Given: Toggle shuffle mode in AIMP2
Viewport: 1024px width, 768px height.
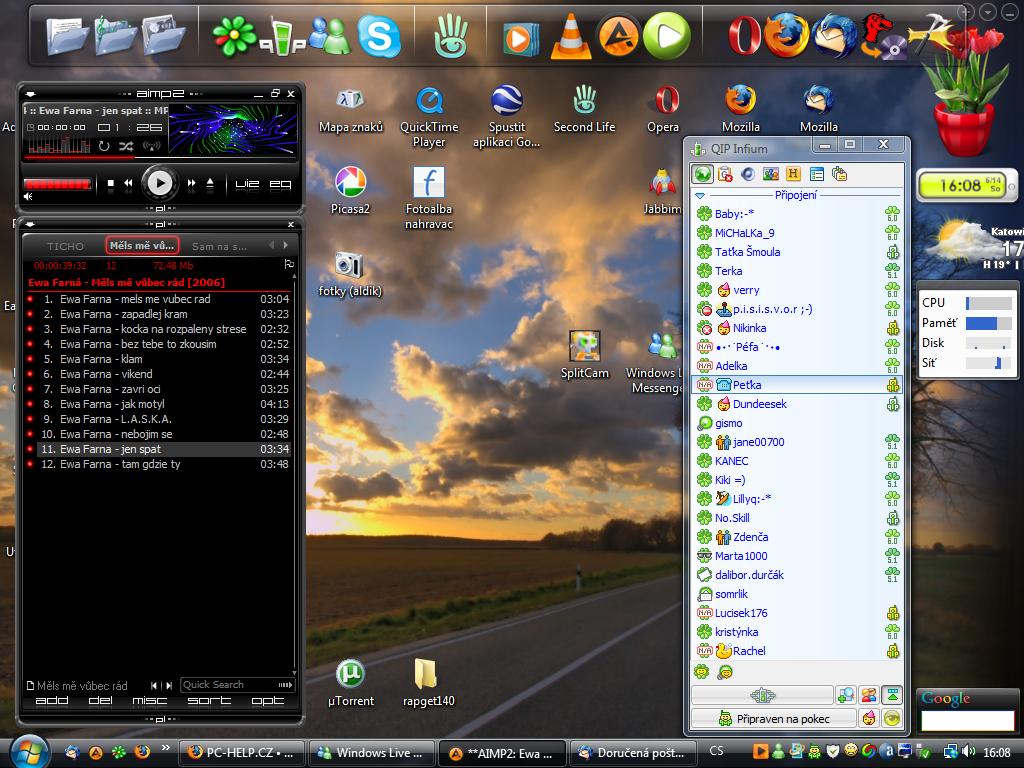Looking at the screenshot, I should pos(125,147).
